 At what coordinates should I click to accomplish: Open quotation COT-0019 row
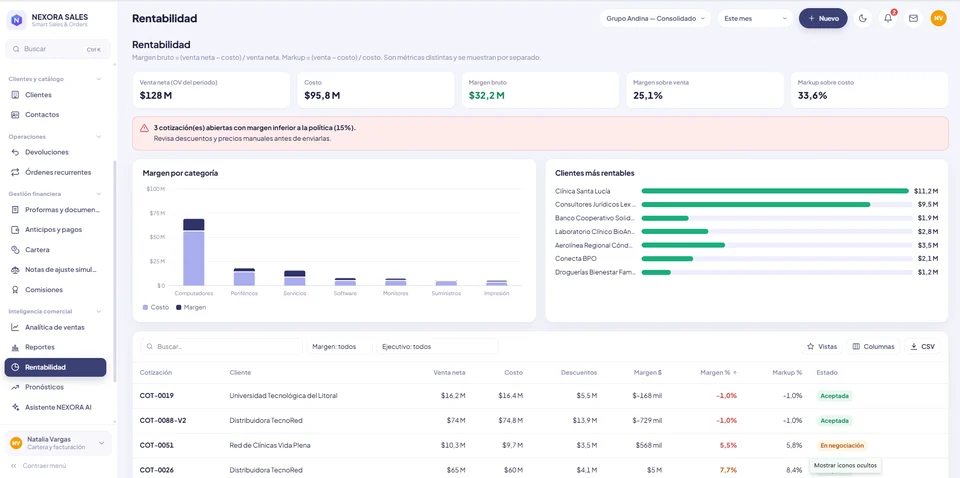(540, 395)
